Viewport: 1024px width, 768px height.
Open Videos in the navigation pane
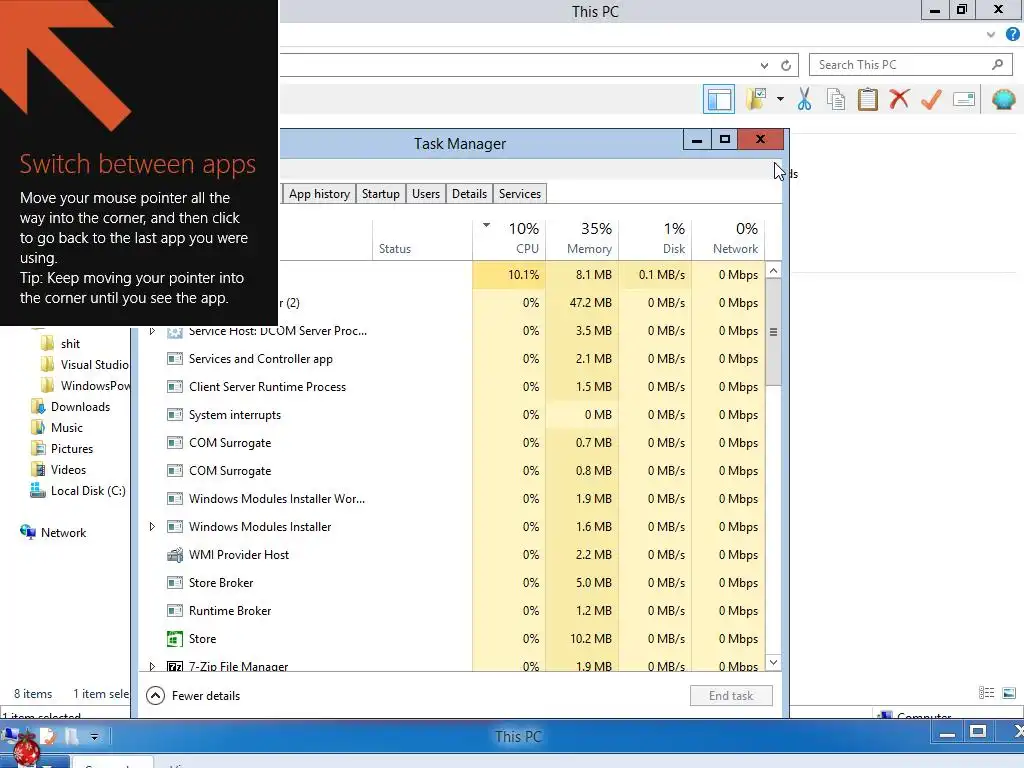click(x=59, y=470)
